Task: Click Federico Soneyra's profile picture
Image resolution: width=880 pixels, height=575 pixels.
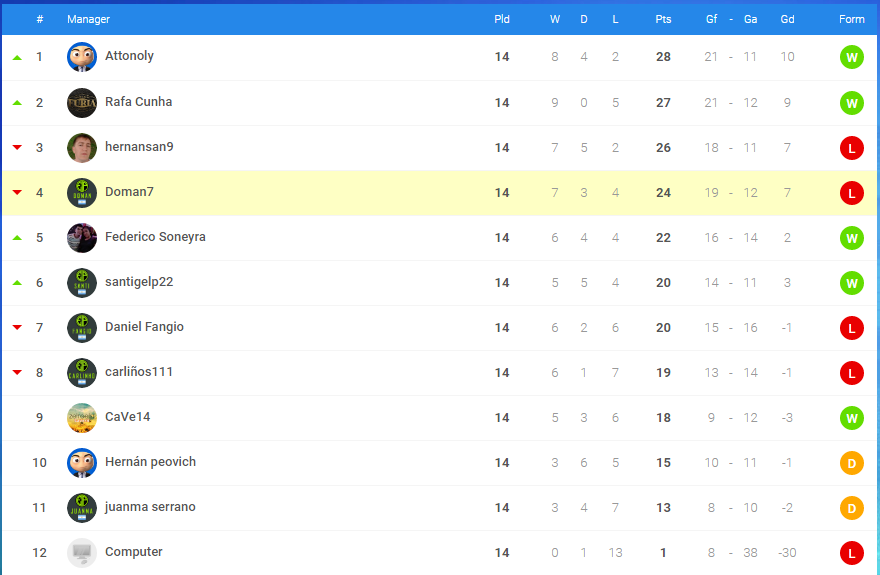Action: (x=82, y=238)
